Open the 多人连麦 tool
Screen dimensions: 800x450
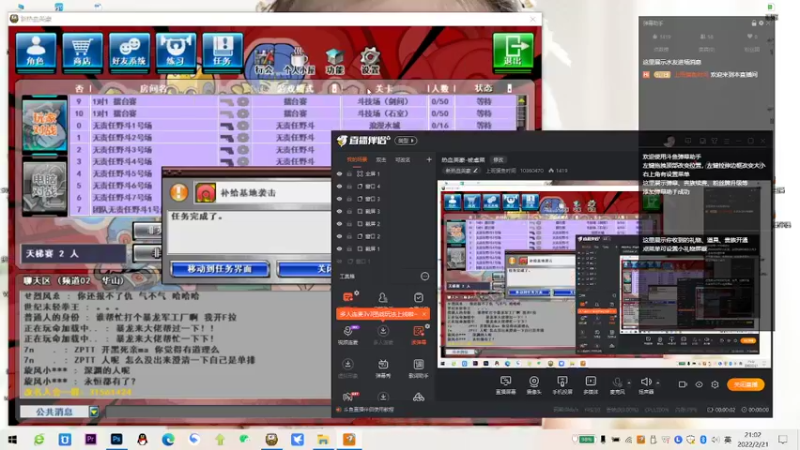(x=383, y=335)
